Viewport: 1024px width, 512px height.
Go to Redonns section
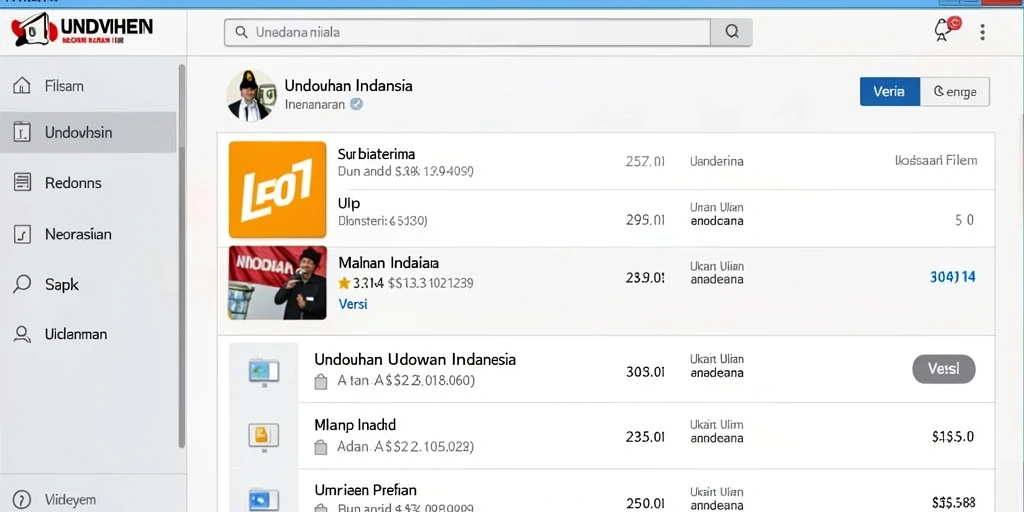click(88, 182)
